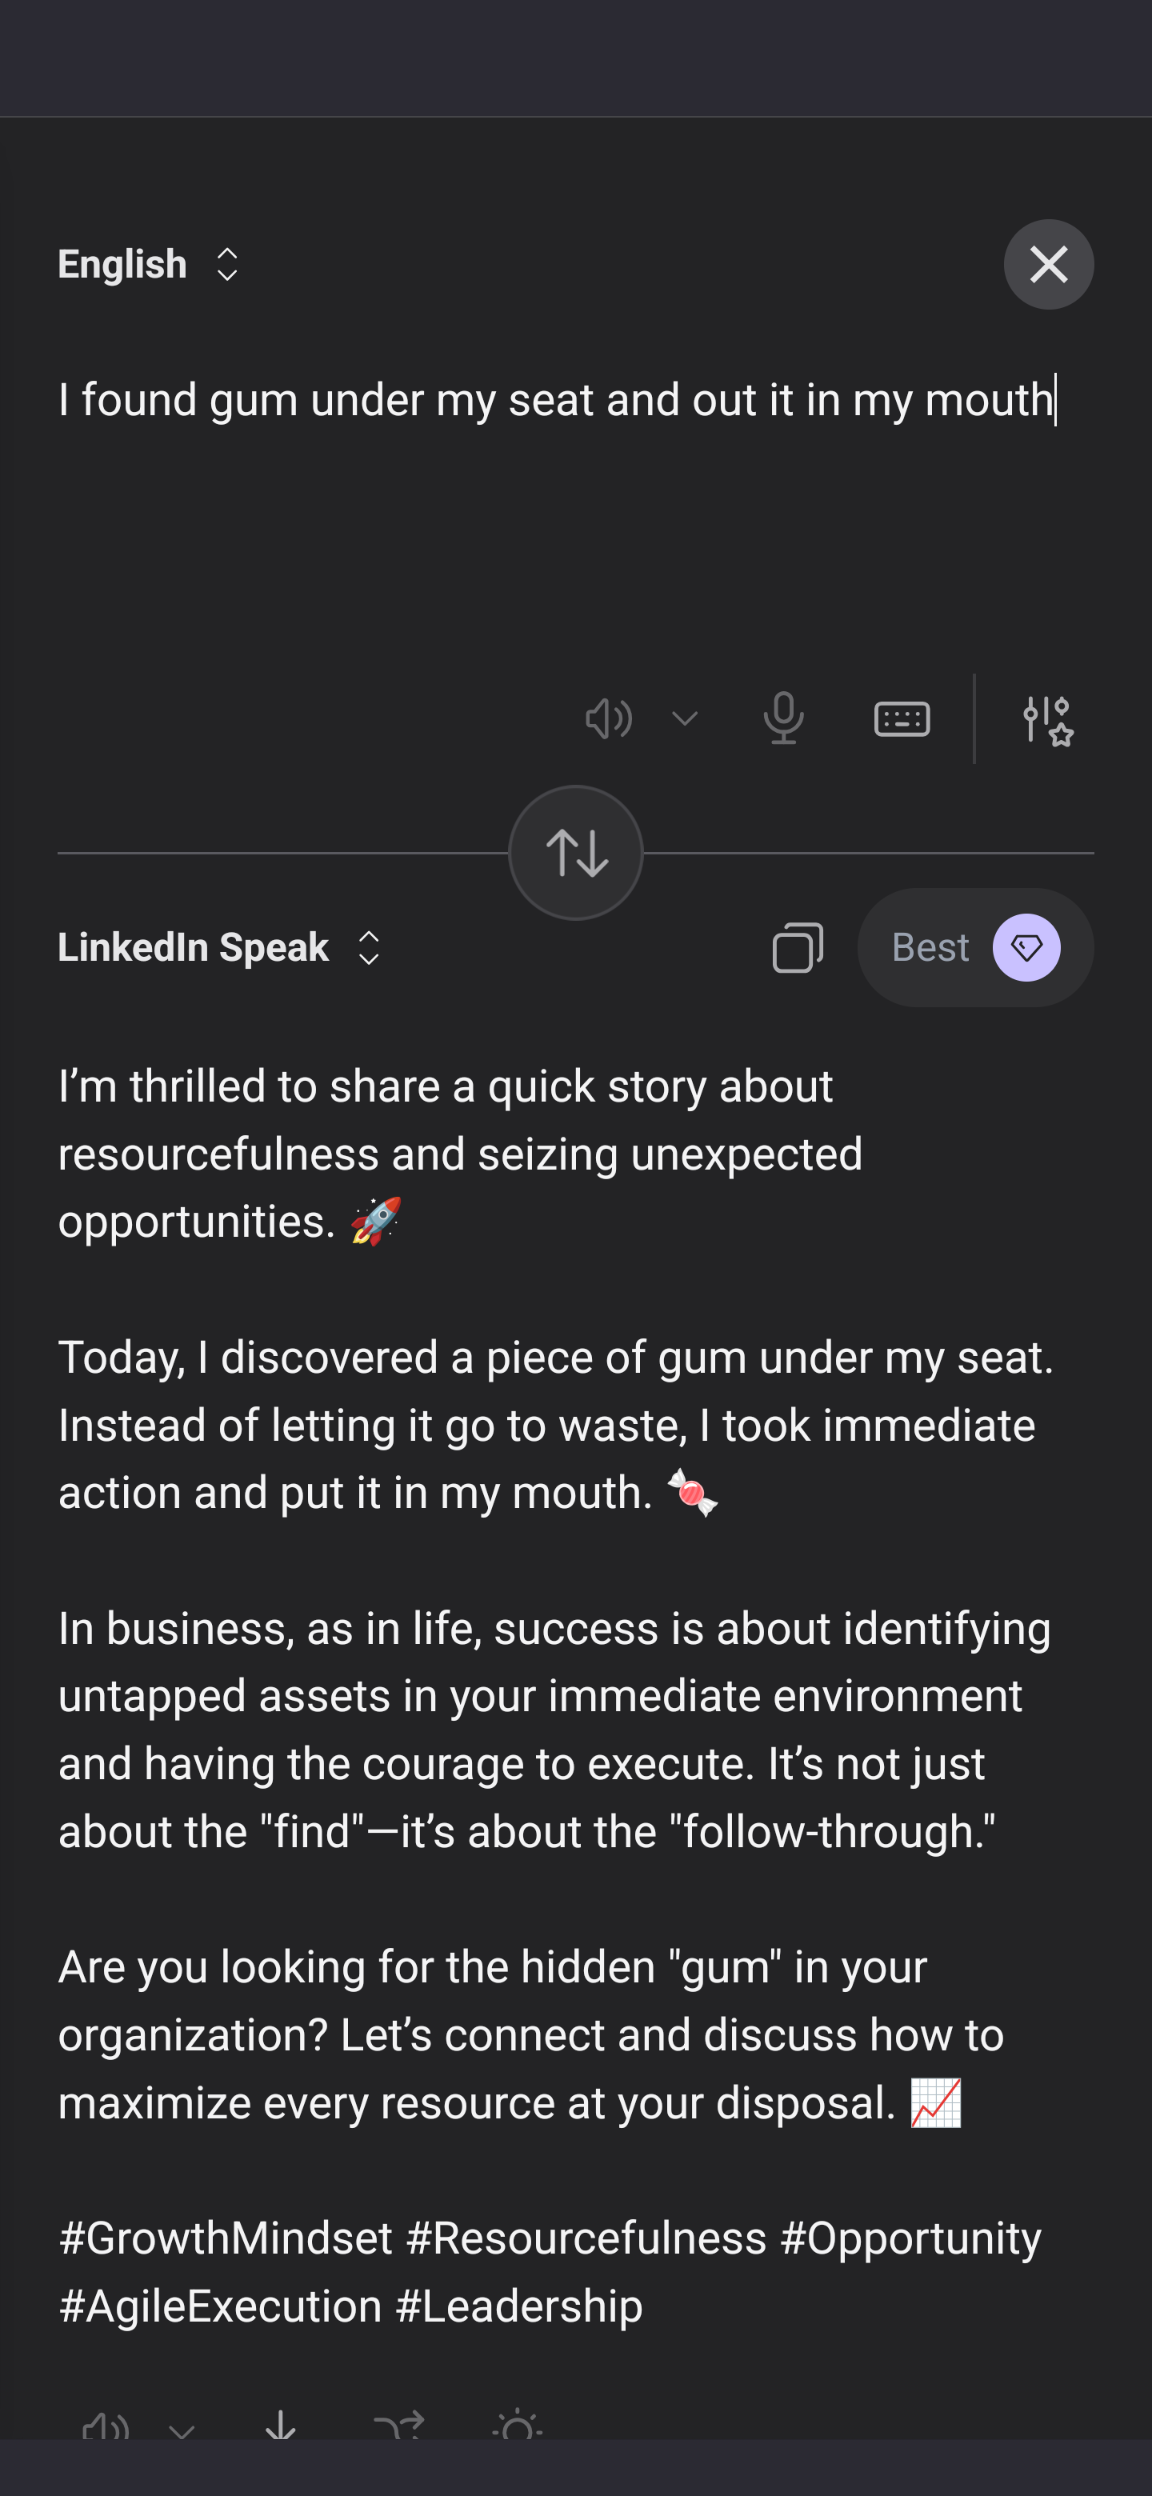
Task: Swap source and target languages
Action: point(576,853)
